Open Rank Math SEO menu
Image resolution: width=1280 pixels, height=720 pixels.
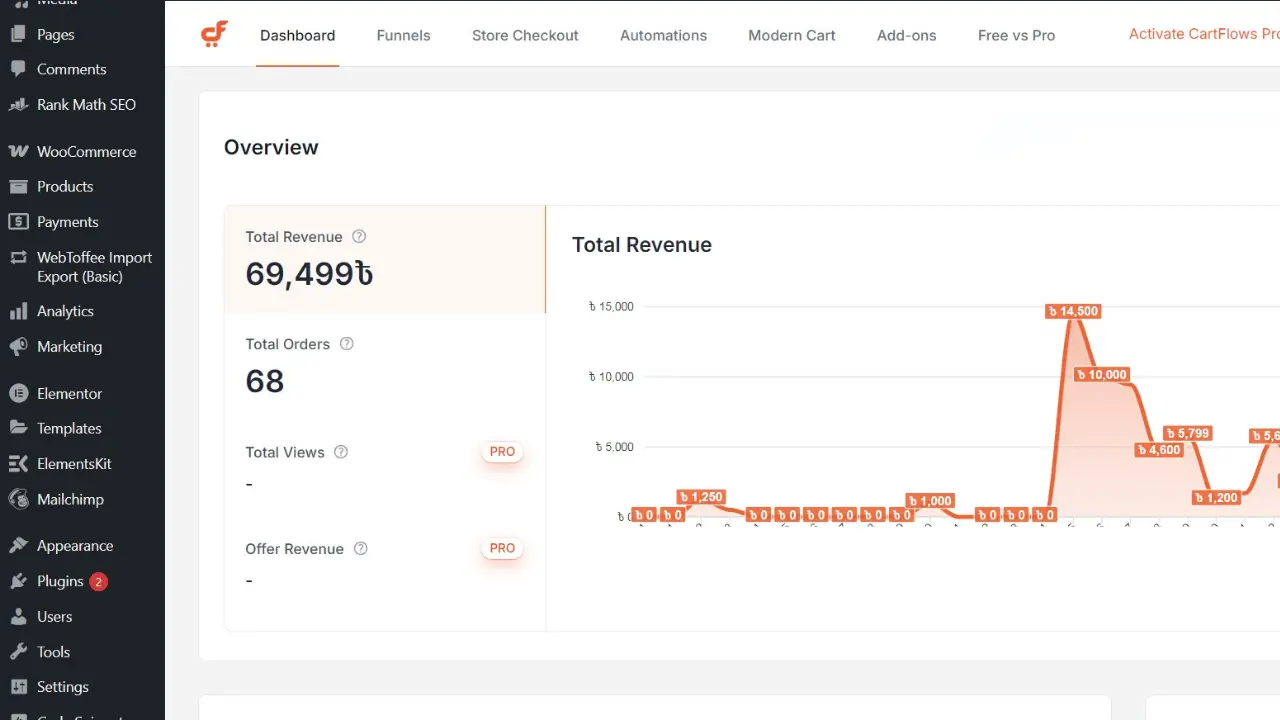coord(85,105)
